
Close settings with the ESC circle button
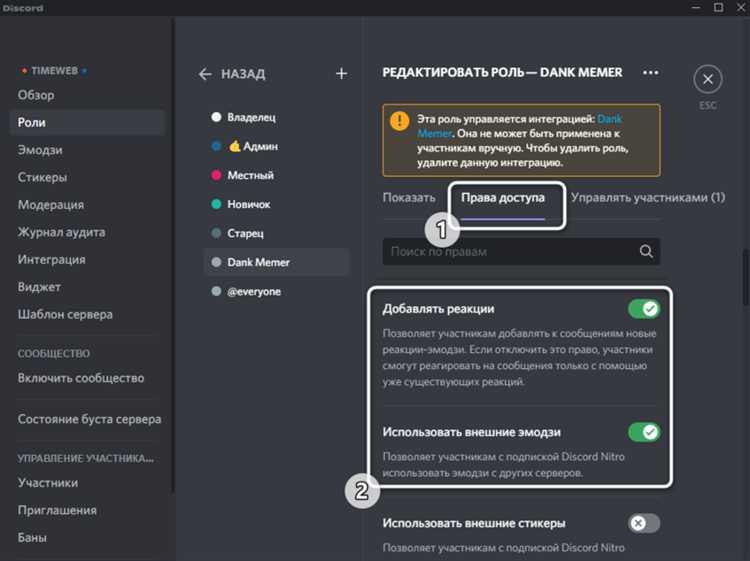coord(707,79)
